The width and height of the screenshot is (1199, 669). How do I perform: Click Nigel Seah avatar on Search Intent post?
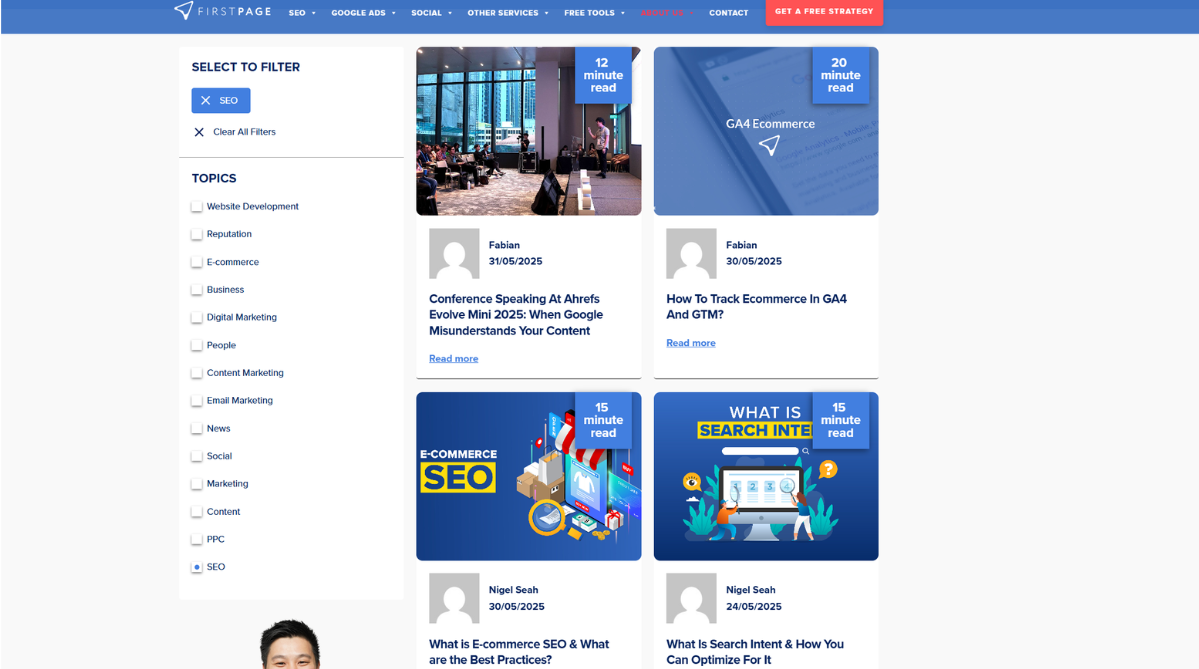point(691,599)
